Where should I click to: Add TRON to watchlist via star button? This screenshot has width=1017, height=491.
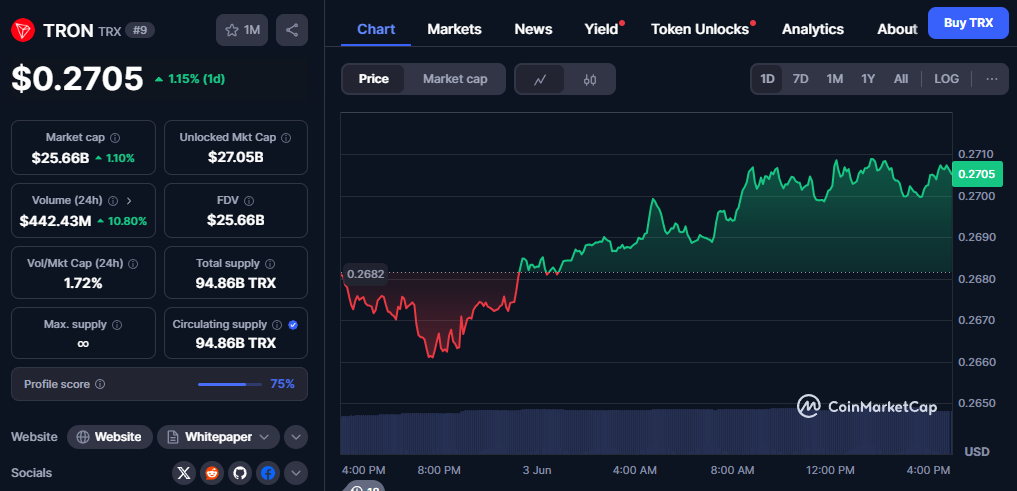pyautogui.click(x=242, y=30)
